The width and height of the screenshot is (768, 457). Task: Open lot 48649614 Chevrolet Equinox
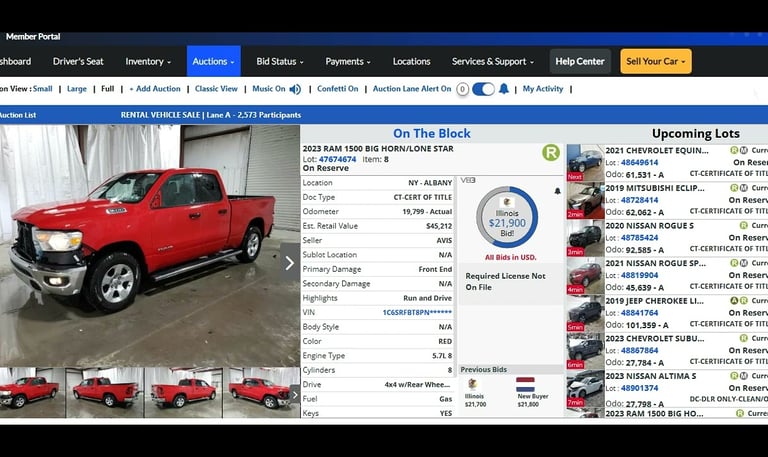click(x=639, y=163)
